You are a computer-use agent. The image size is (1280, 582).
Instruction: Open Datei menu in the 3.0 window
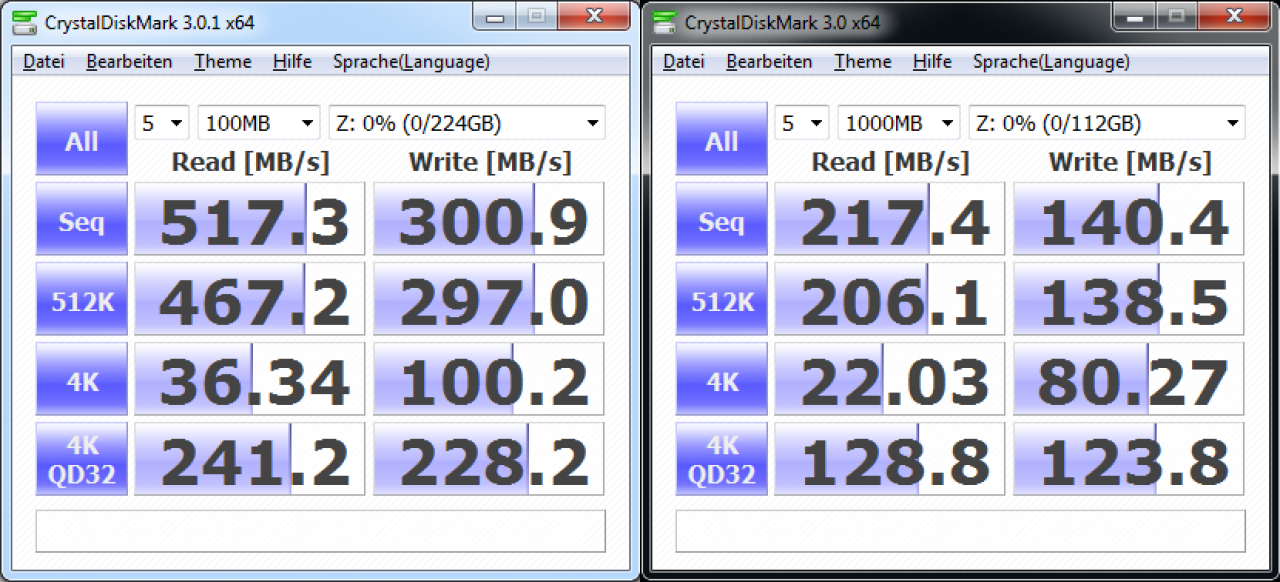click(683, 62)
